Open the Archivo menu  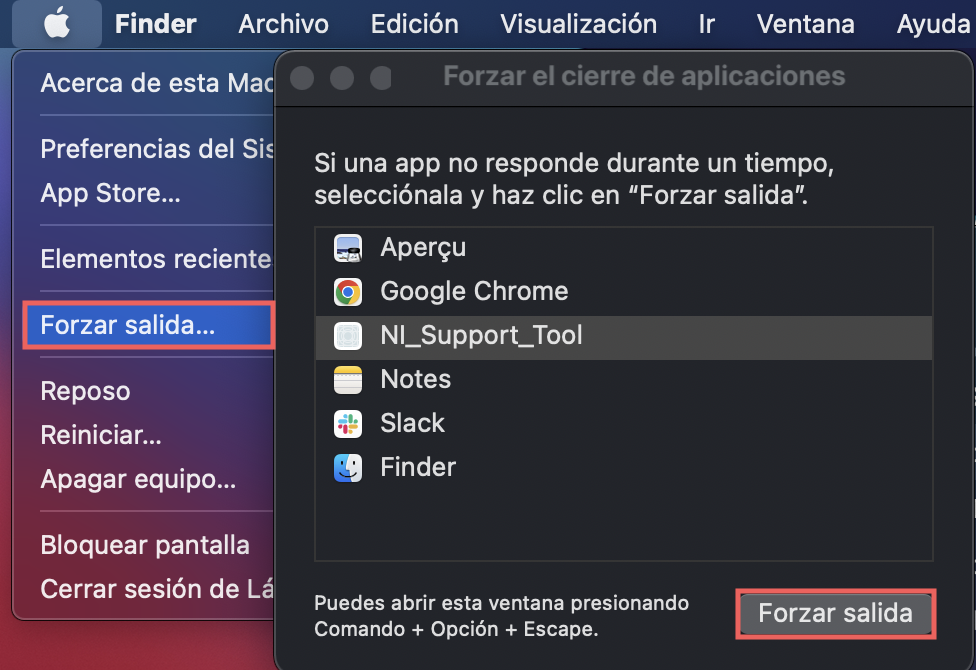(x=283, y=23)
